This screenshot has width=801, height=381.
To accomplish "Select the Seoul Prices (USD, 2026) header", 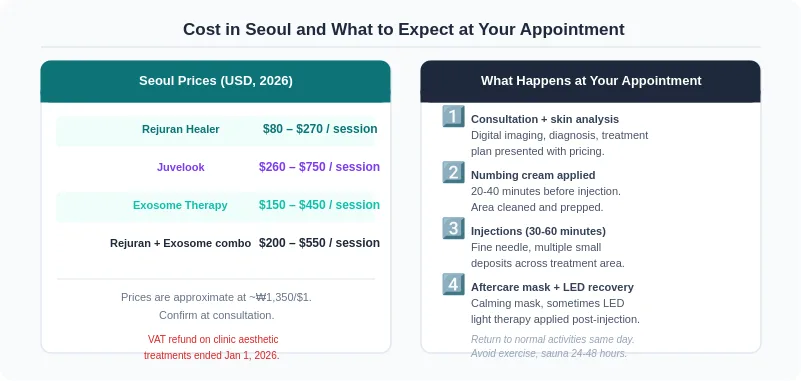I will pyautogui.click(x=216, y=81).
